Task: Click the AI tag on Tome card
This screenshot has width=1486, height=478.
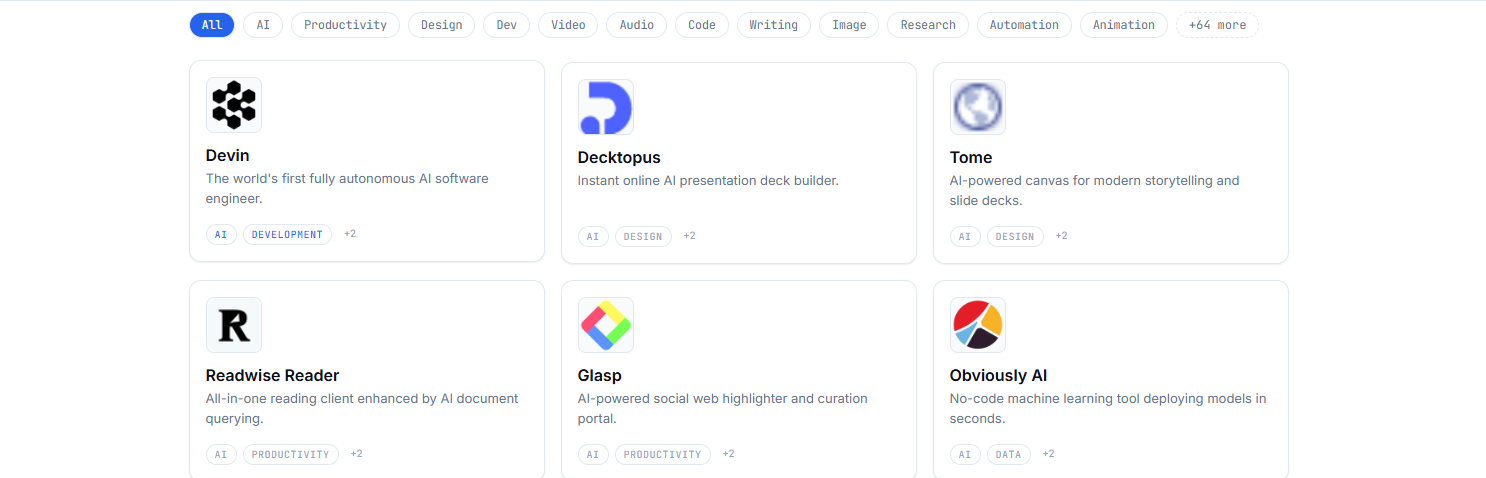Action: click(965, 236)
